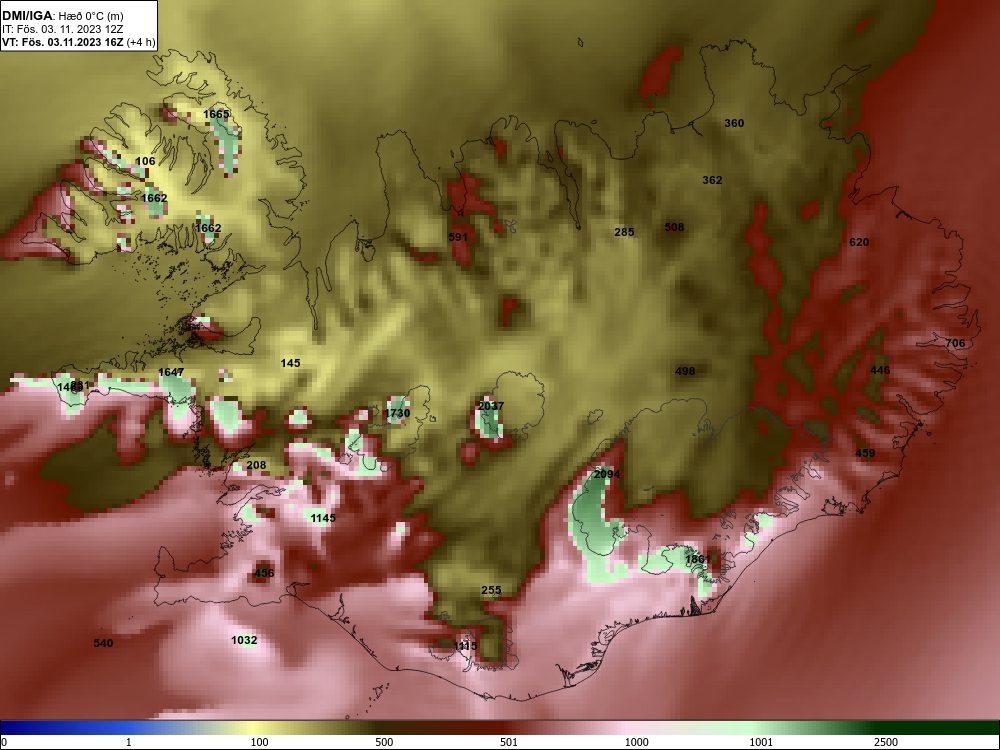The height and width of the screenshot is (750, 1000).
Task: Click the 362 height value on the map
Action: [712, 180]
